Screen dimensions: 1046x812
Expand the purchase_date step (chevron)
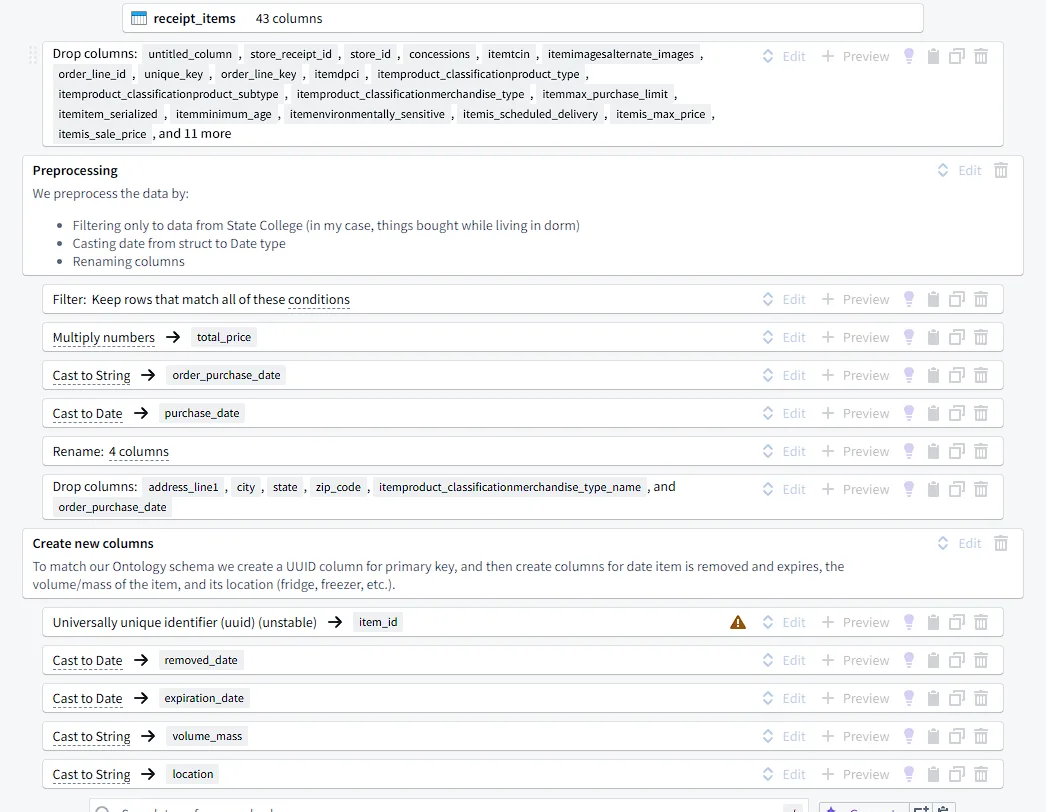pyautogui.click(x=768, y=413)
